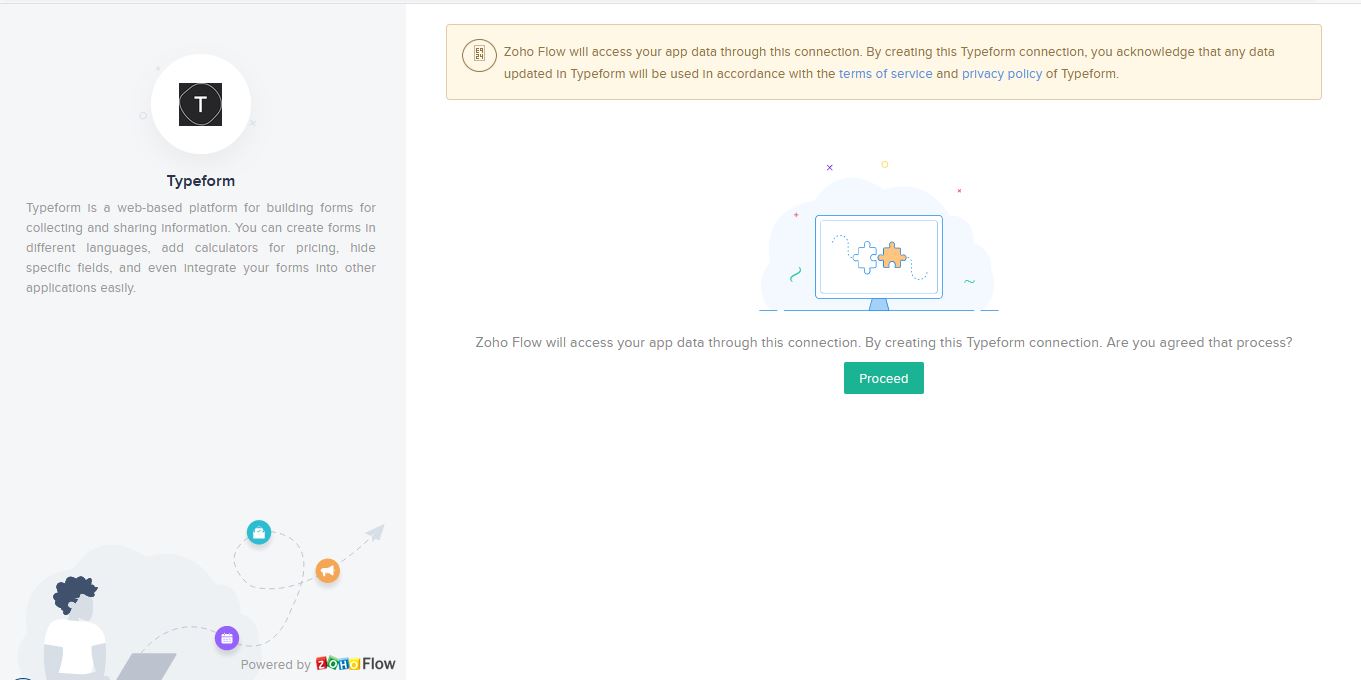This screenshot has height=680, width=1361.
Task: Click the orange megaphone icon
Action: [327, 571]
